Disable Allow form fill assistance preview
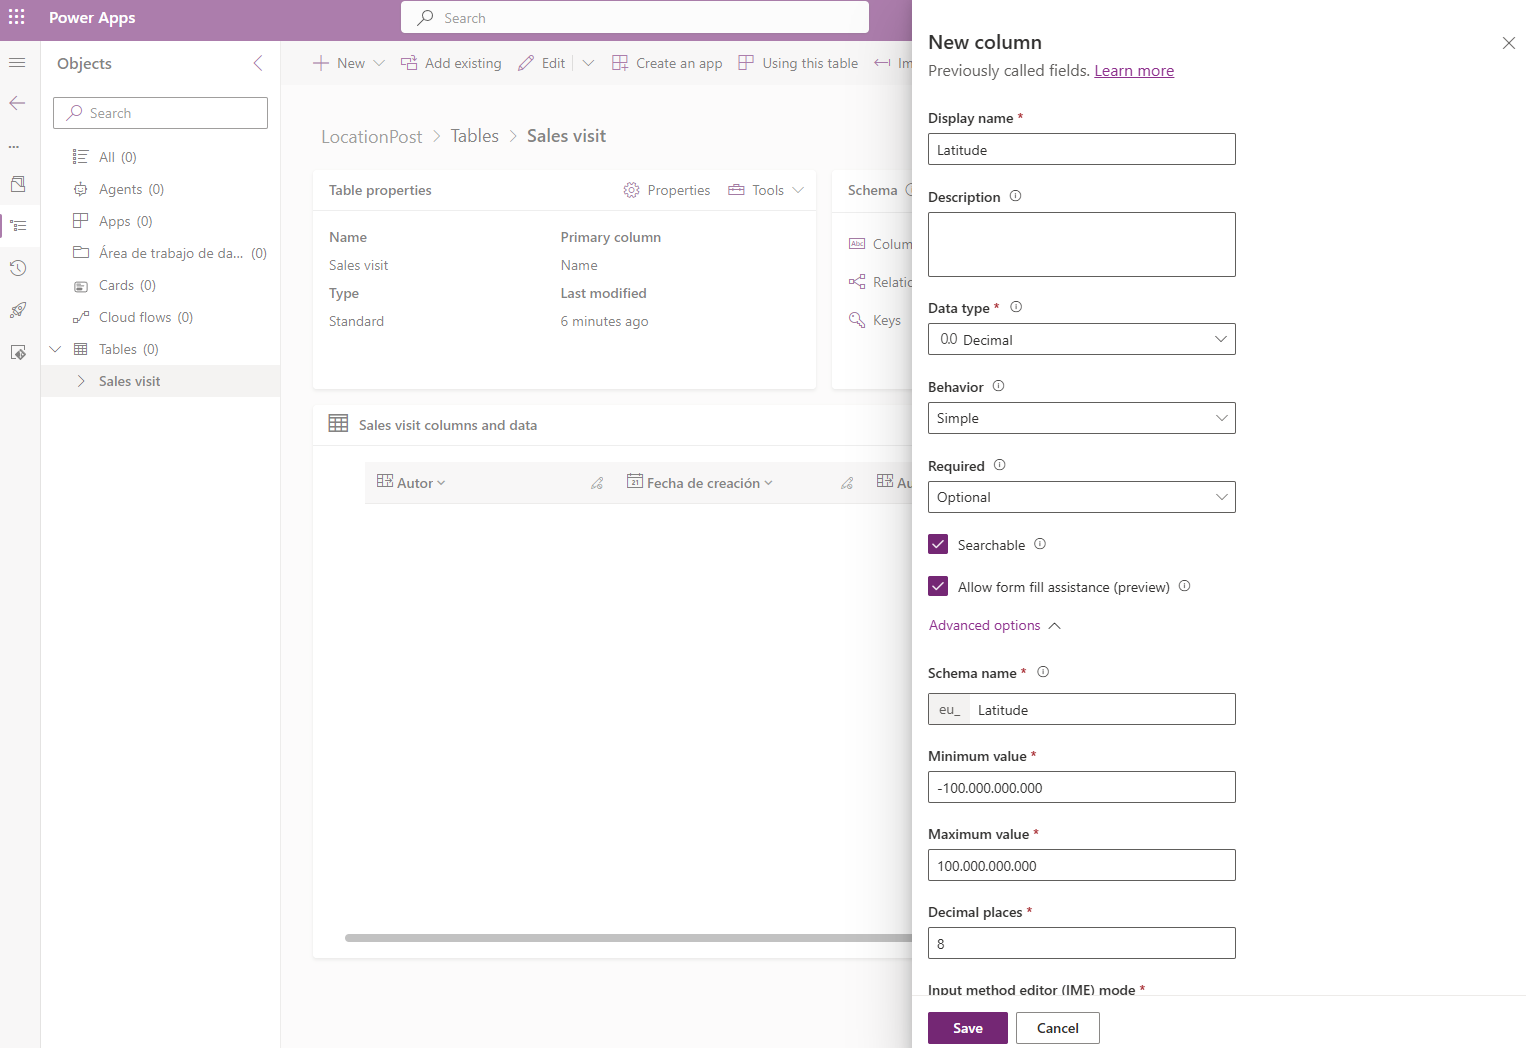Screen dimensions: 1526x1048 pyautogui.click(x=938, y=586)
